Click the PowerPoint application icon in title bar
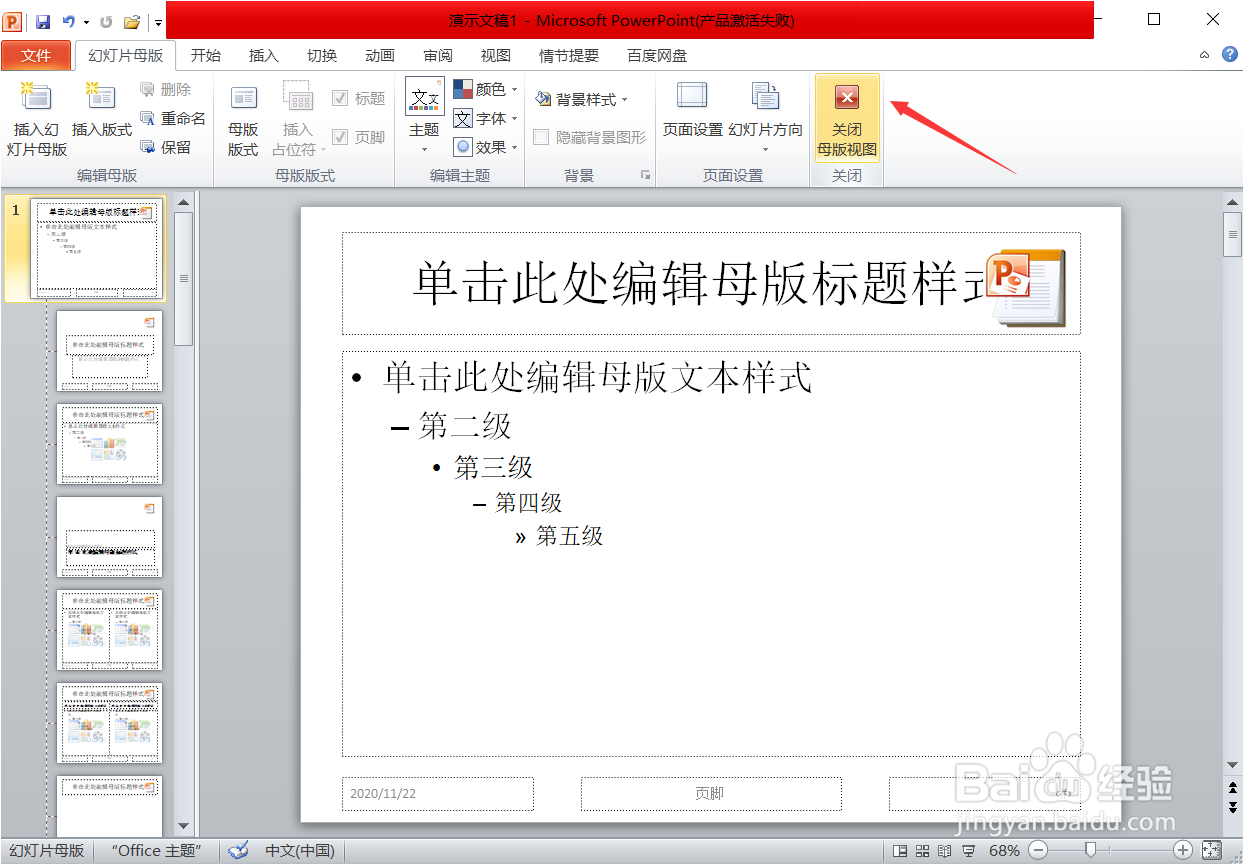This screenshot has width=1244, height=865. (12, 21)
